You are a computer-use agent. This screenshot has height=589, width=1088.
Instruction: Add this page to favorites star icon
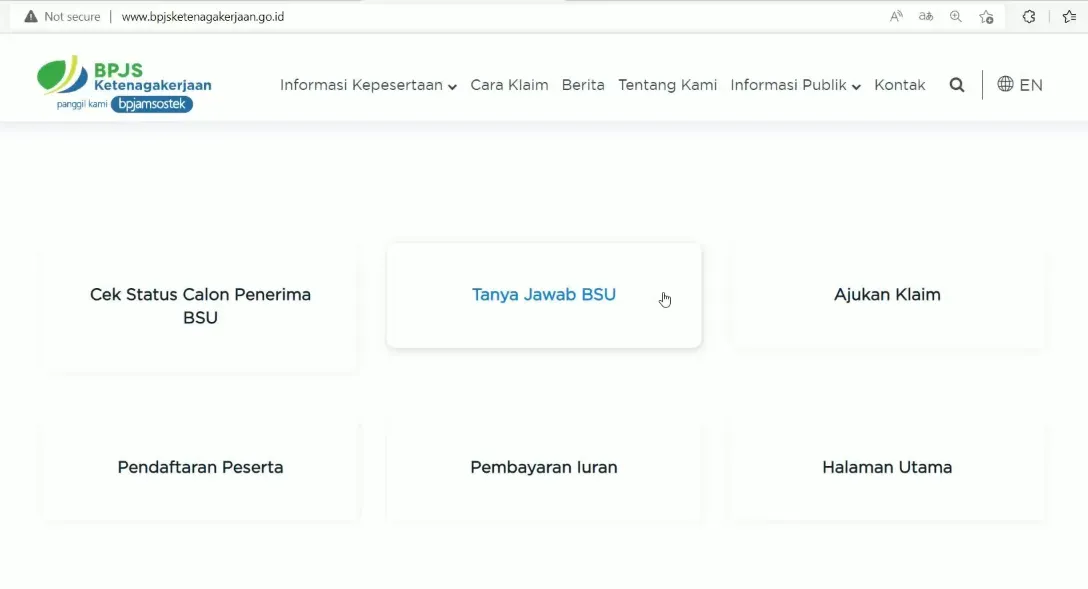(986, 16)
